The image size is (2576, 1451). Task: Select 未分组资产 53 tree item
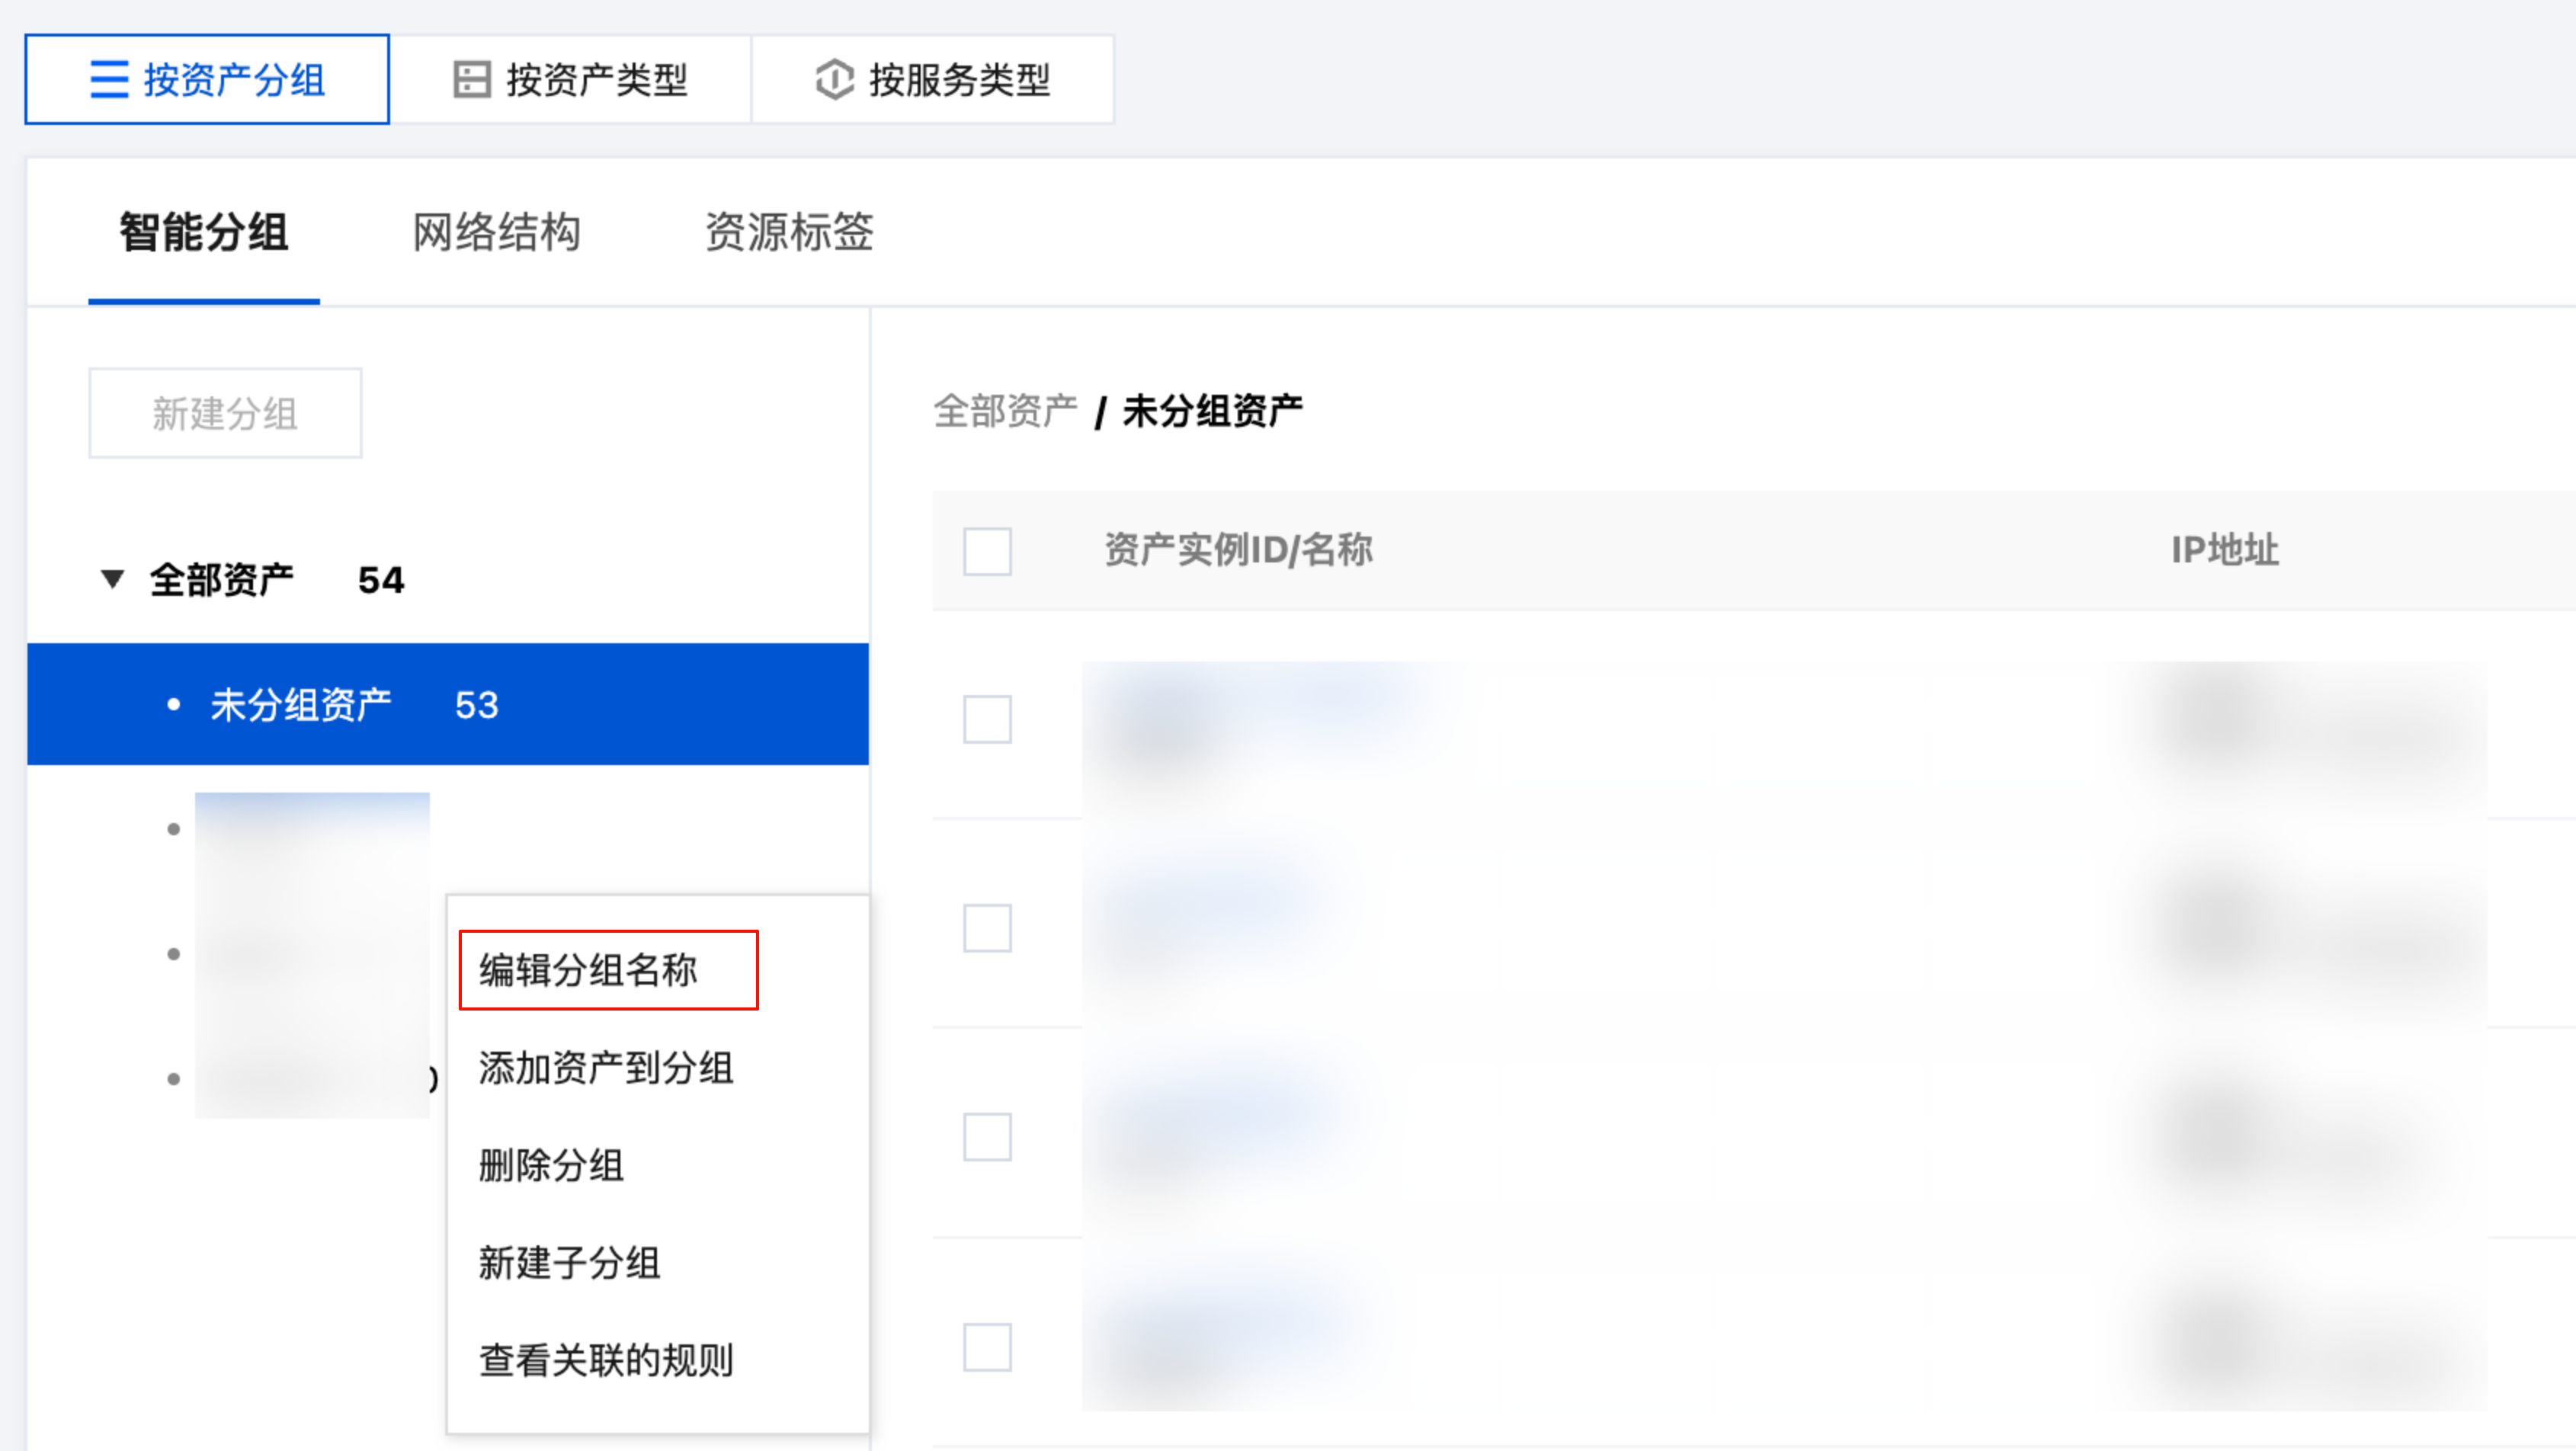448,704
